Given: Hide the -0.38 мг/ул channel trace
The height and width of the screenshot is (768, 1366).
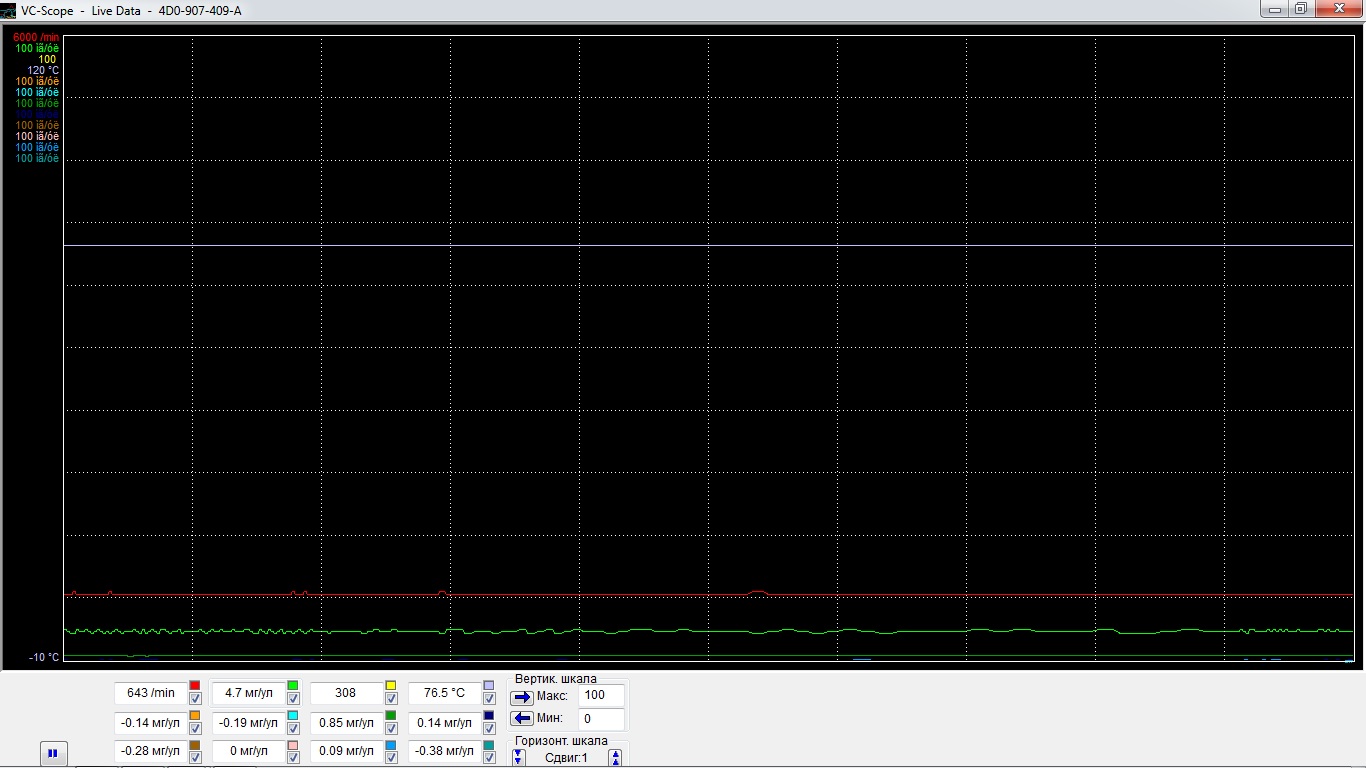Looking at the screenshot, I should click(489, 758).
